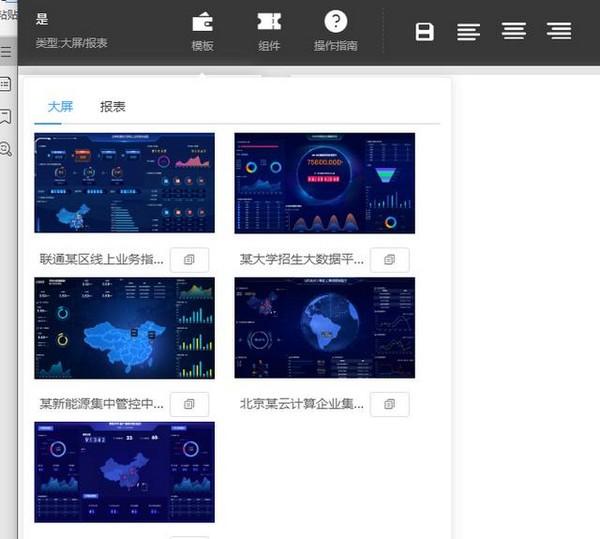
Task: Copy the 联通某区线上业务 template
Action: point(189,260)
